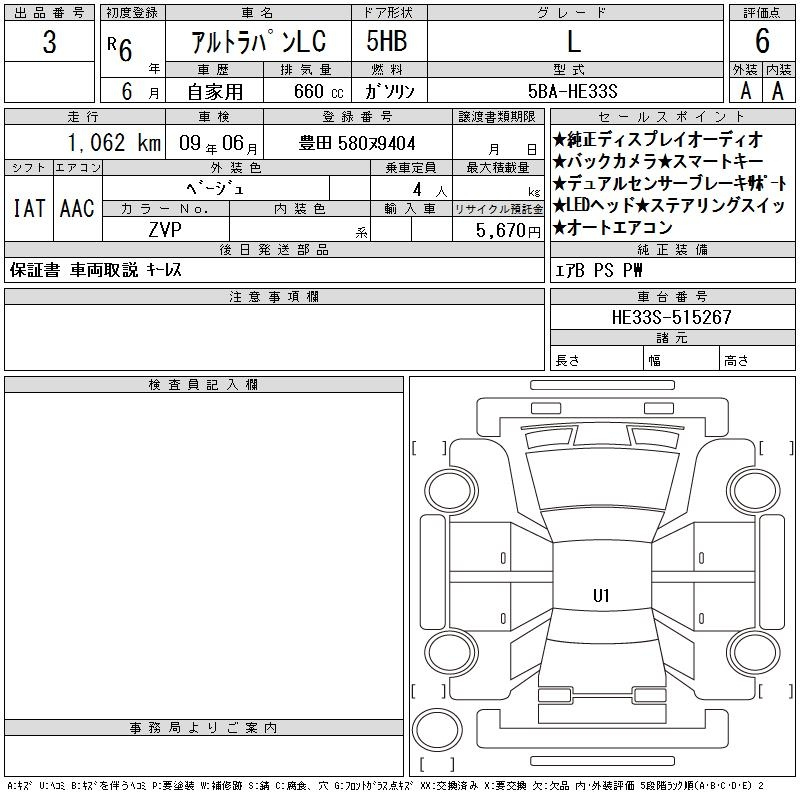The image size is (800, 800).
Task: Click sales point バックカメラ★スマートキー
Action: (658, 161)
